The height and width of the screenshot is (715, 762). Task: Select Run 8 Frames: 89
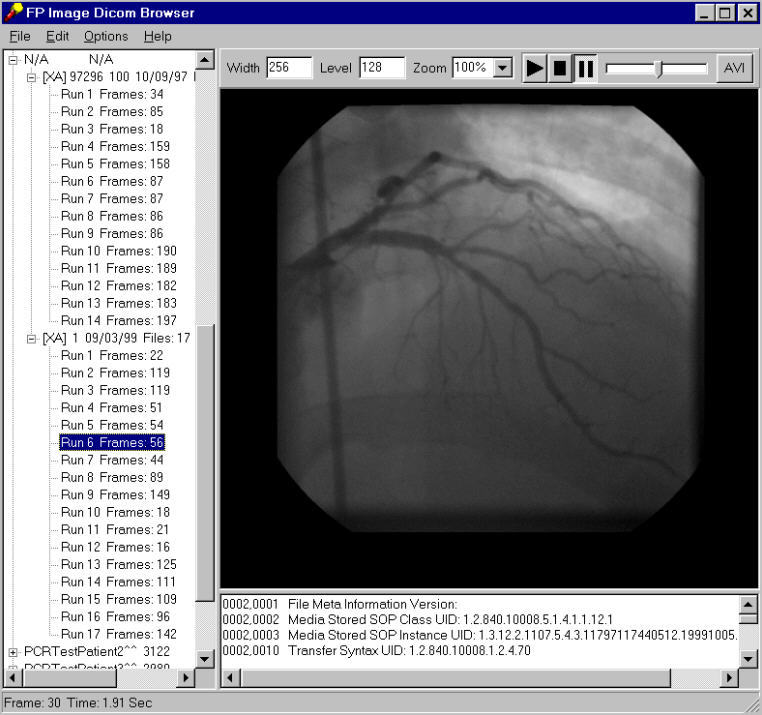tap(112, 477)
